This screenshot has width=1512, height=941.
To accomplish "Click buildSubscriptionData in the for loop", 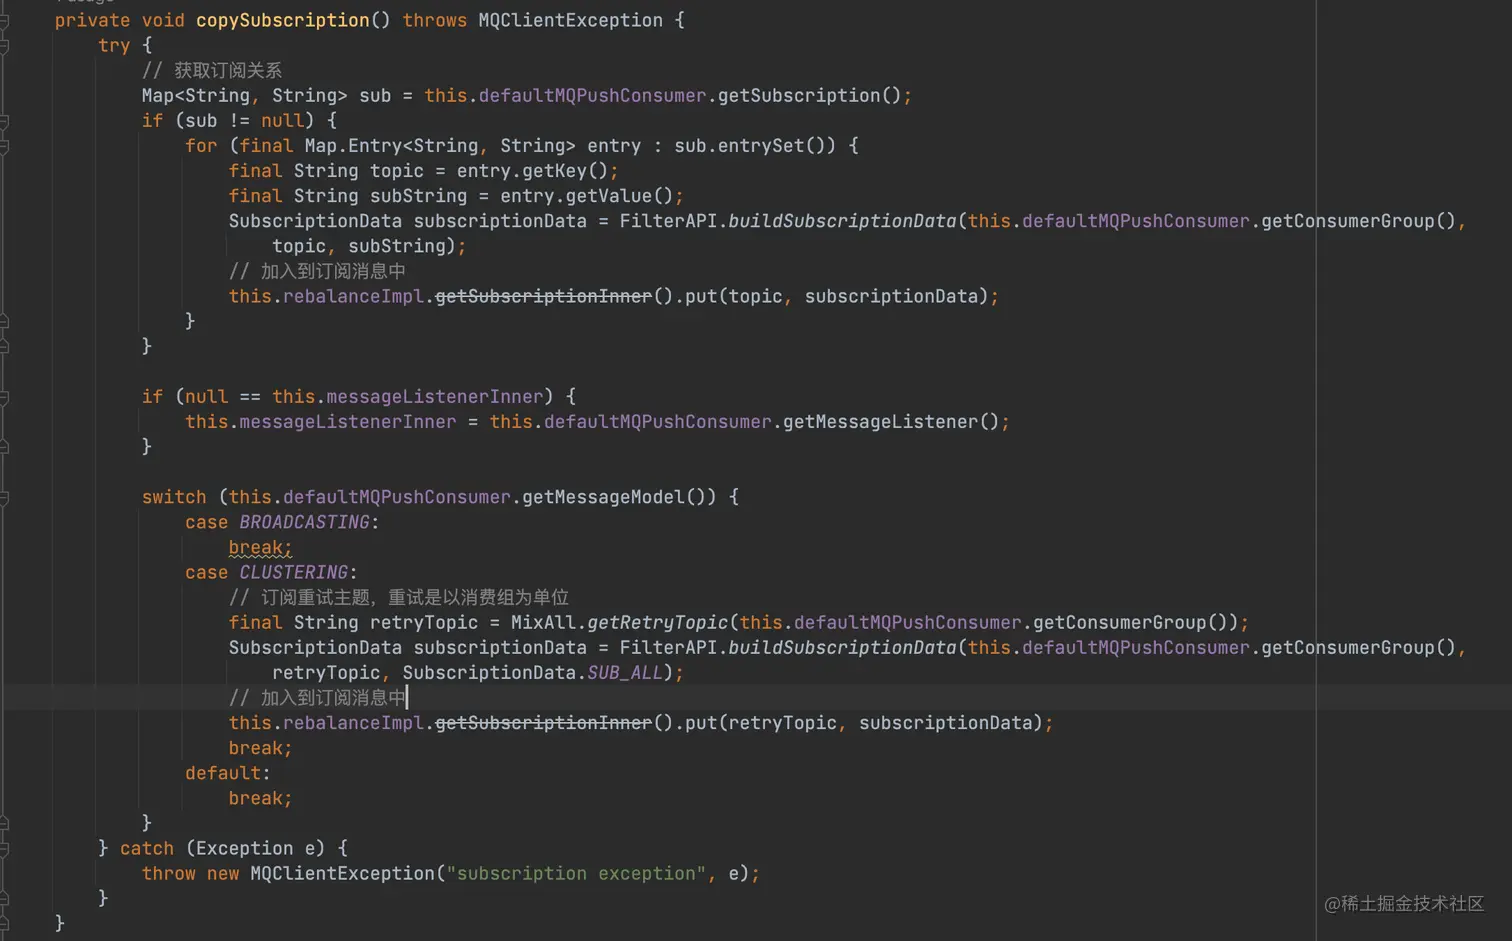I will (842, 221).
